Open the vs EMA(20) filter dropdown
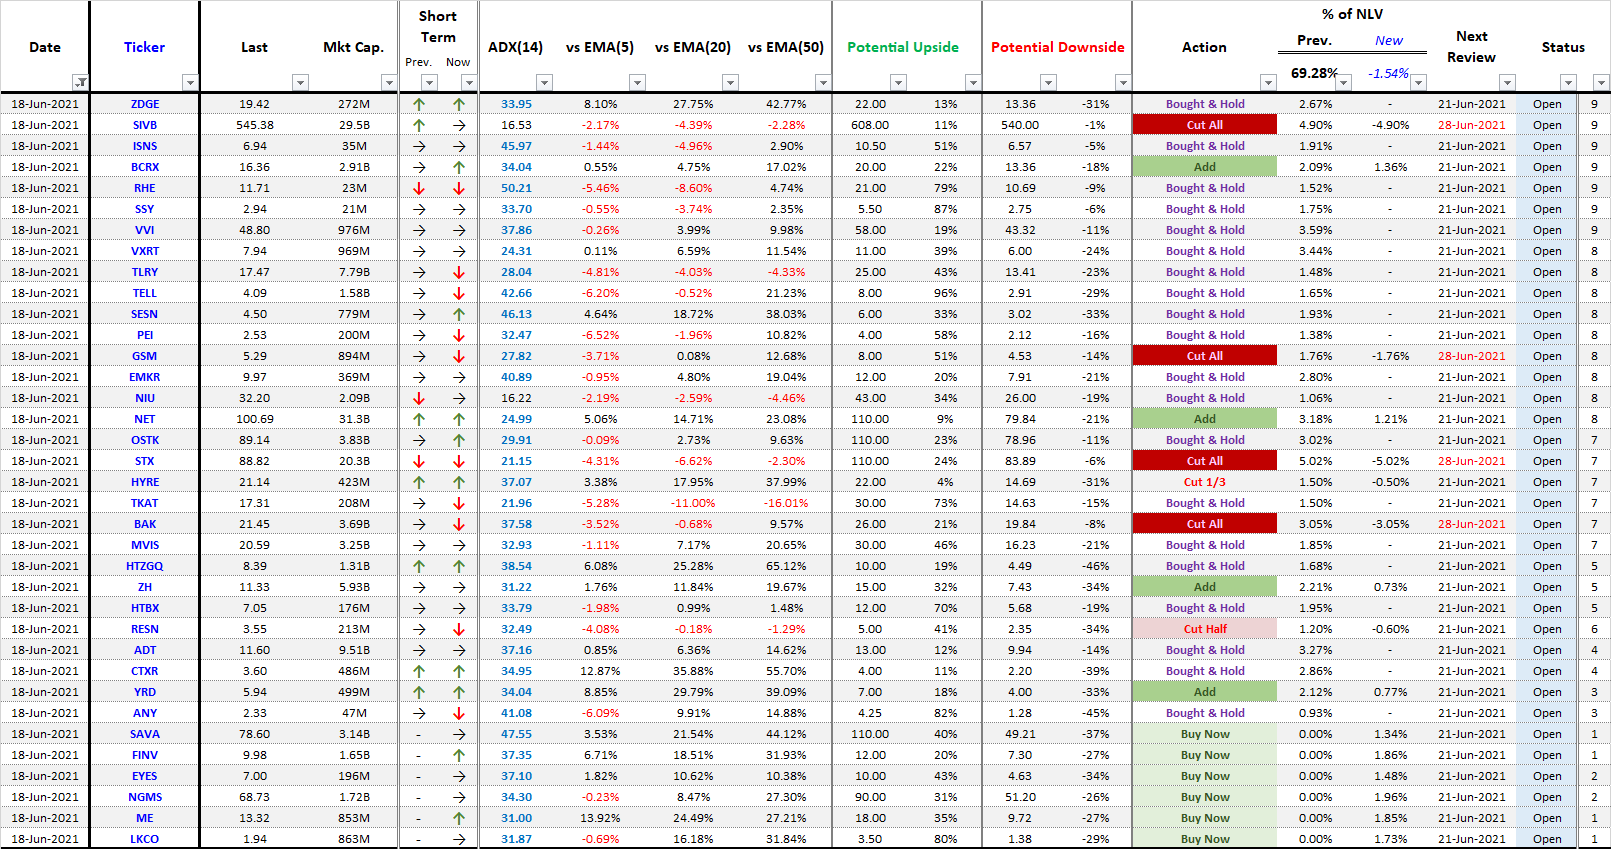The width and height of the screenshot is (1611, 849). click(730, 82)
